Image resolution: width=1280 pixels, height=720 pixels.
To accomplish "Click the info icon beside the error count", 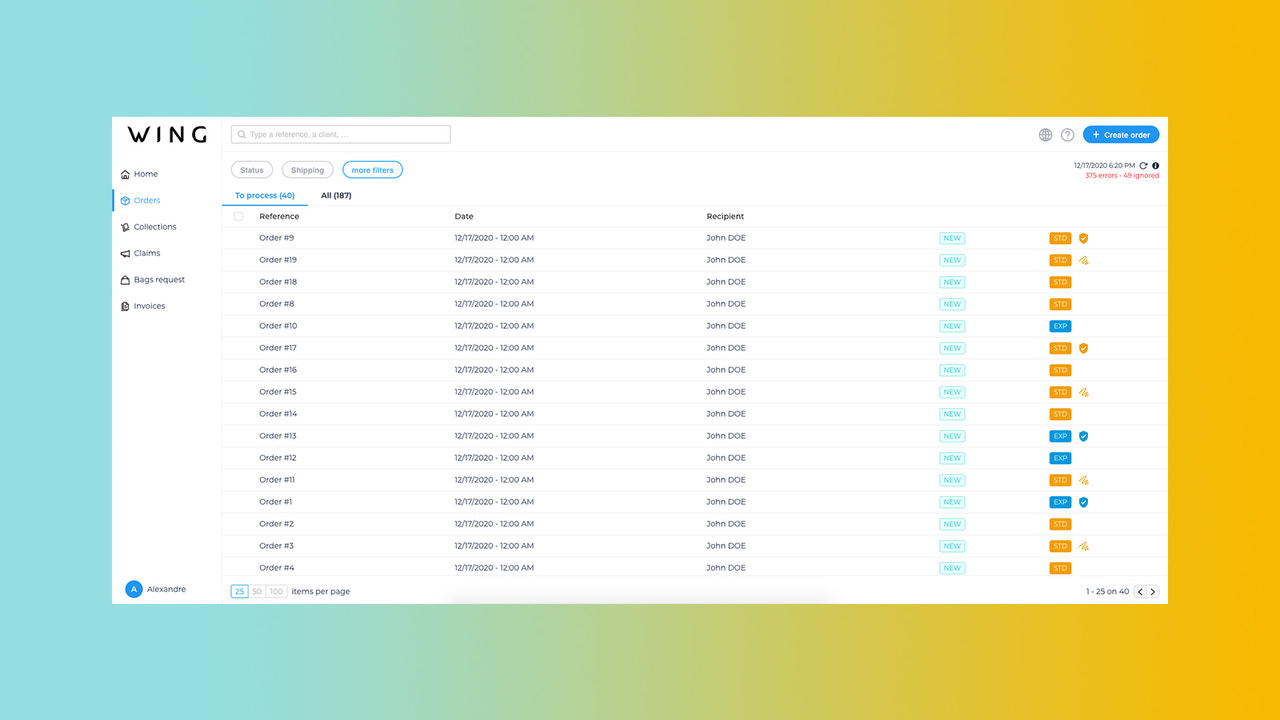I will point(1156,165).
